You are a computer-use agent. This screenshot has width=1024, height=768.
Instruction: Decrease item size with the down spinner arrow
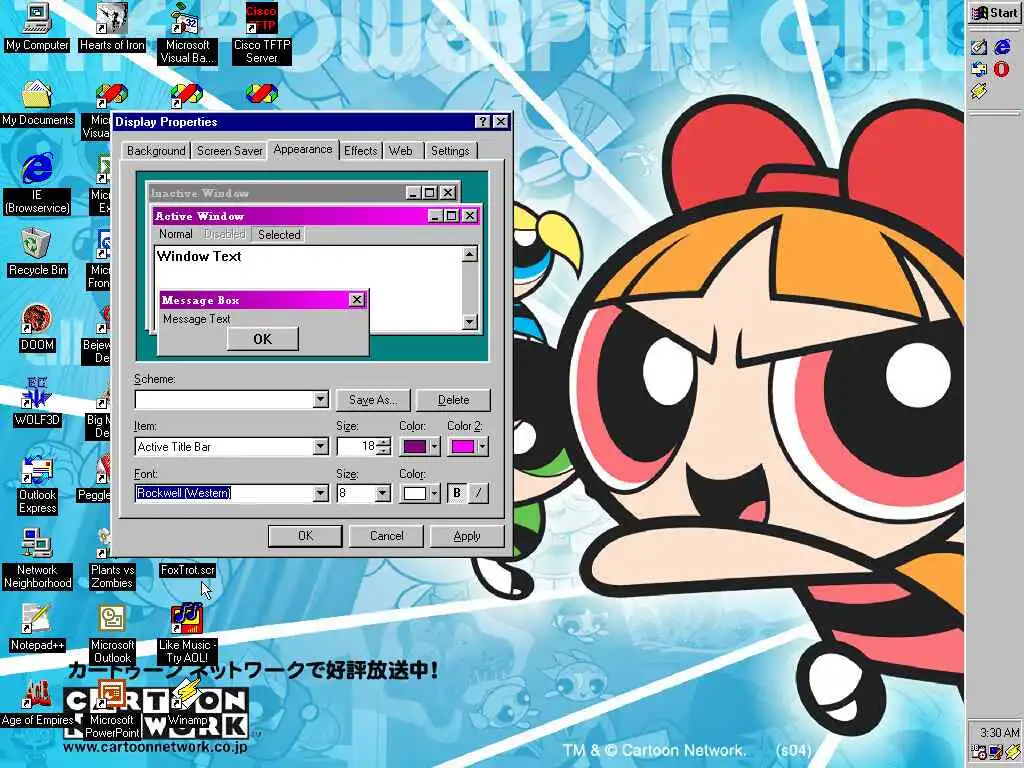tap(384, 451)
